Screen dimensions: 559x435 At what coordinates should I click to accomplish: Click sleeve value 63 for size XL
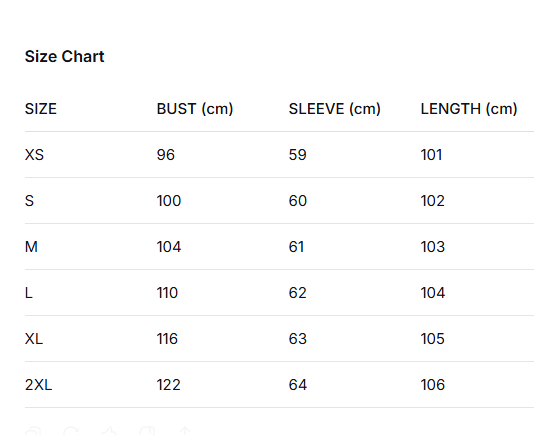click(298, 339)
